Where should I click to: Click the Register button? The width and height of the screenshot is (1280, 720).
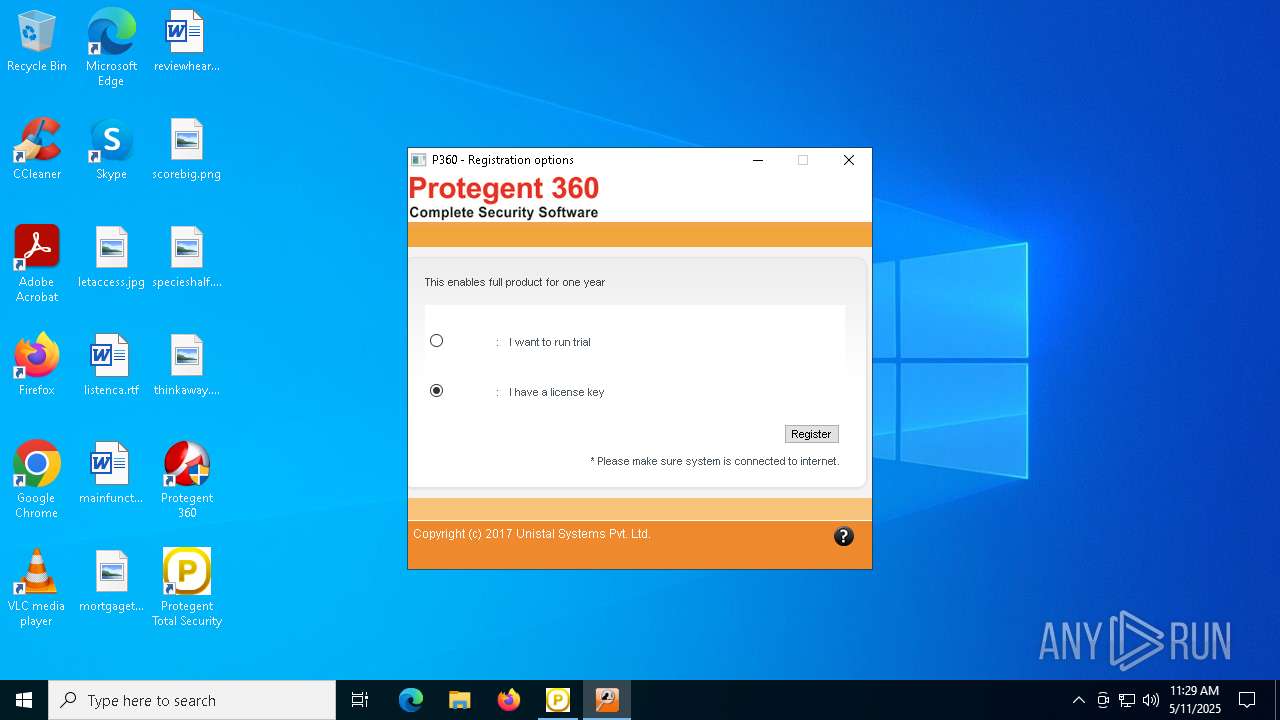point(811,434)
